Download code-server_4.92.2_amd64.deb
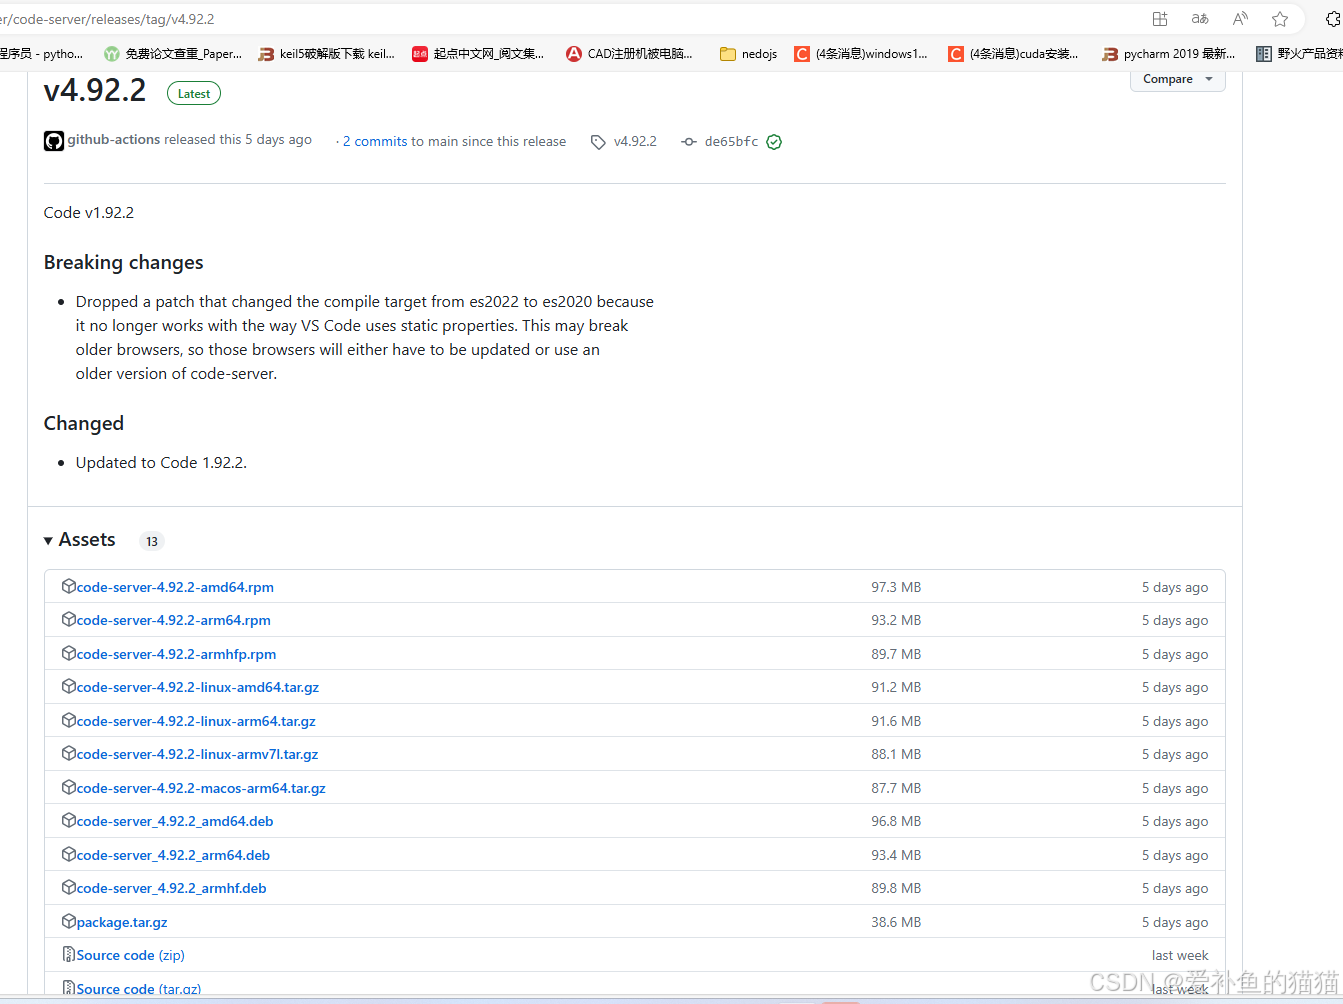 pos(175,821)
